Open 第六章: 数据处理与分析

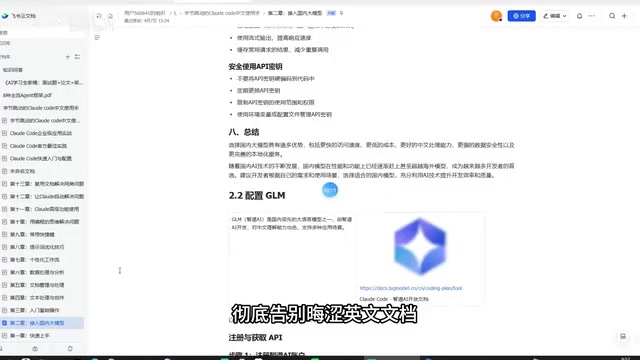point(37,272)
